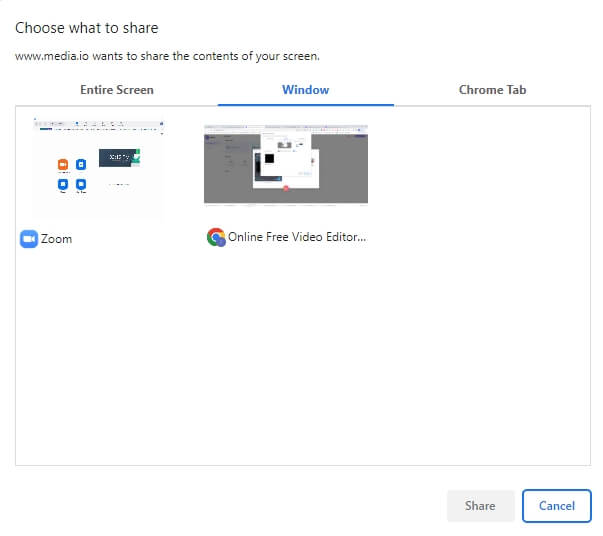Select the Zoom window thumbnail
This screenshot has height=536, width=603.
pos(98,167)
